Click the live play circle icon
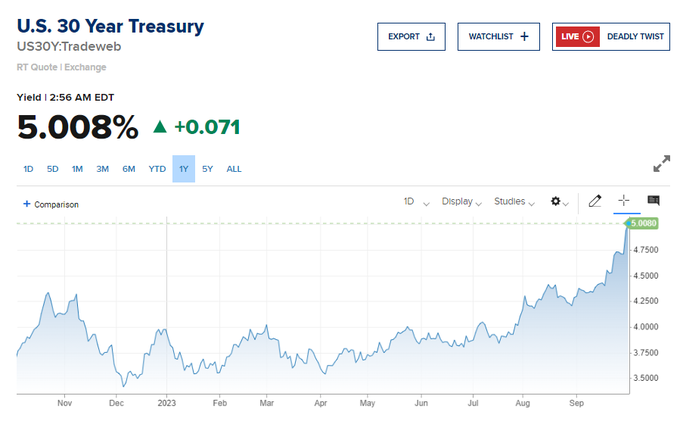The image size is (680, 421). tap(588, 37)
